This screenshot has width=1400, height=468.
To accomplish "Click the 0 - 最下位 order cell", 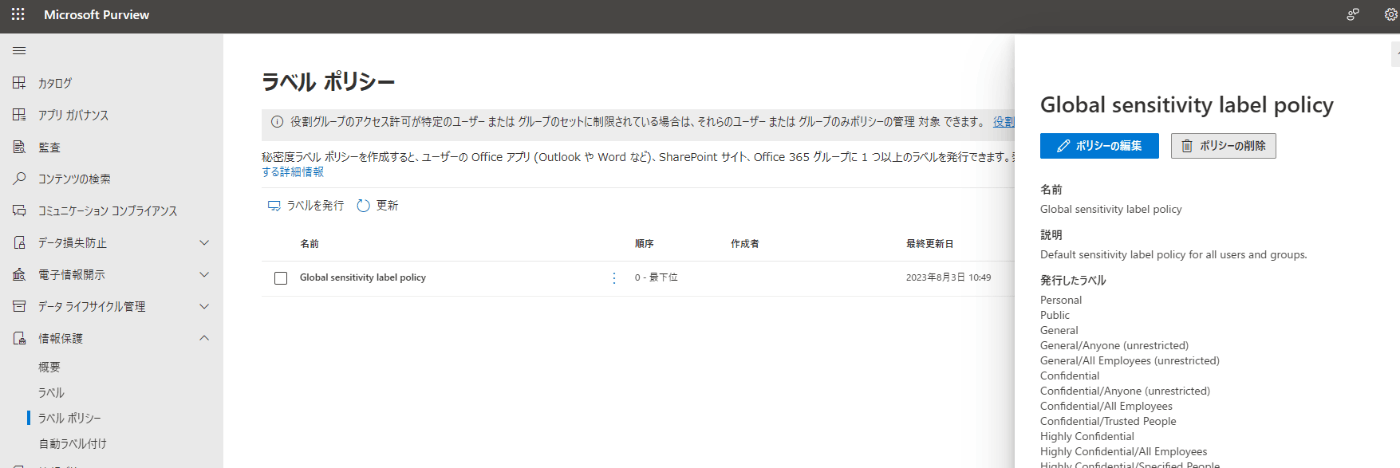I will [x=656, y=278].
